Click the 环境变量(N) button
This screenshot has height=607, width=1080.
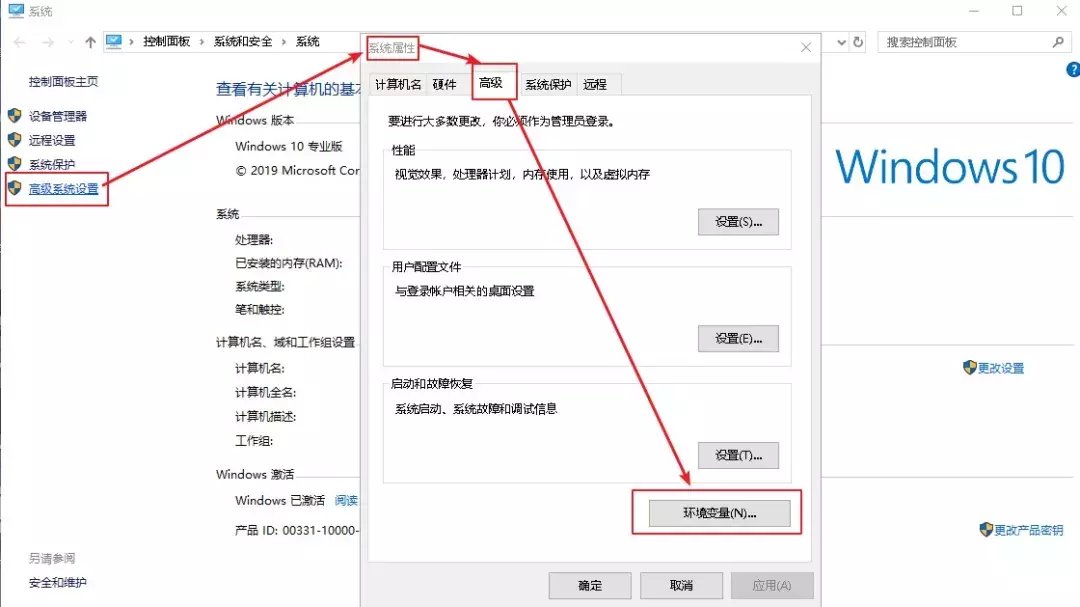pos(720,513)
